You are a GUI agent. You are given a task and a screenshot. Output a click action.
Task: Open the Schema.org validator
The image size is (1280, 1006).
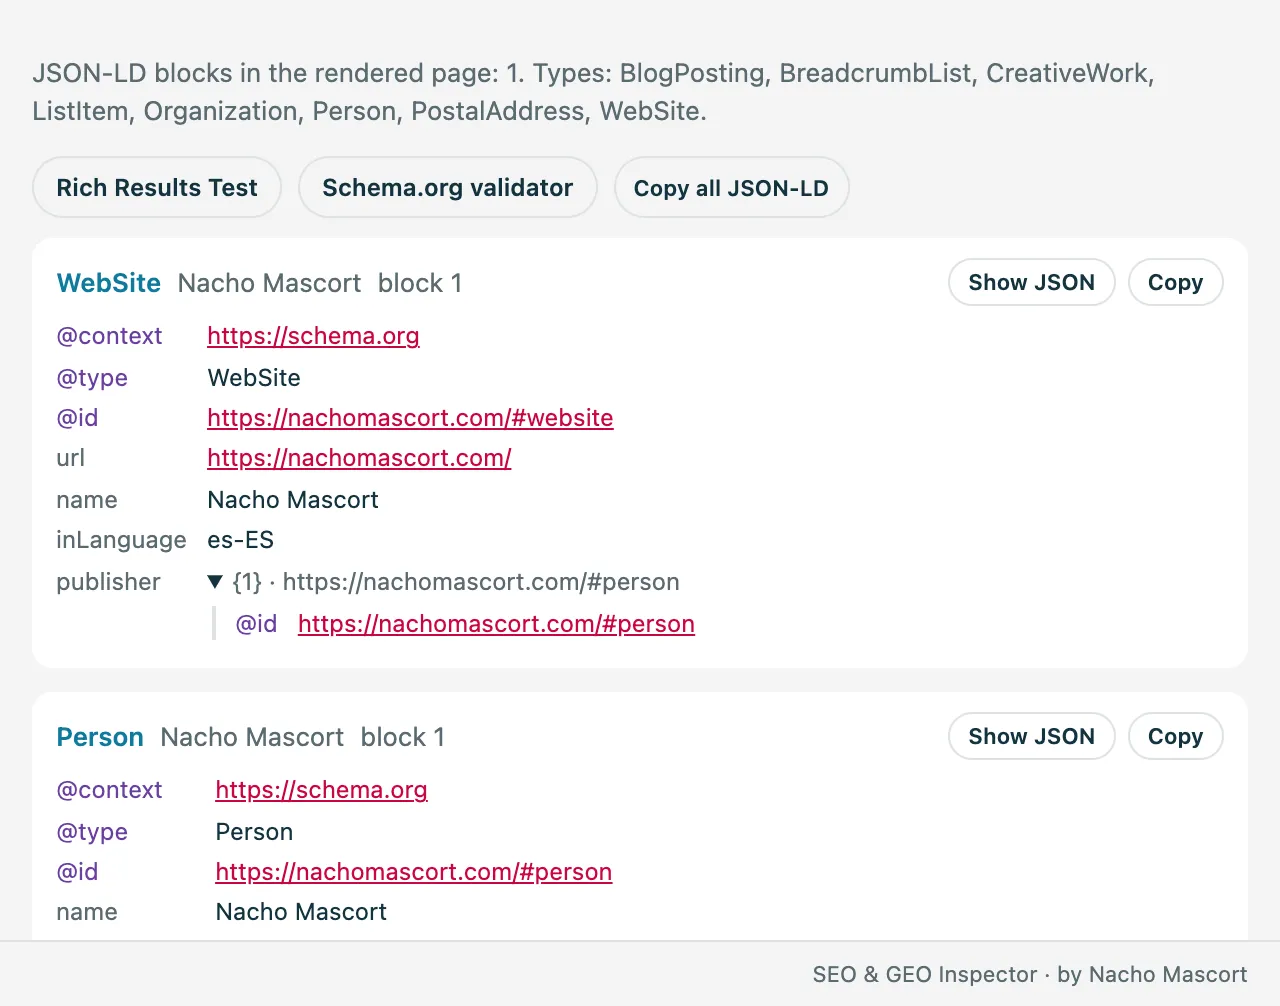(x=447, y=187)
